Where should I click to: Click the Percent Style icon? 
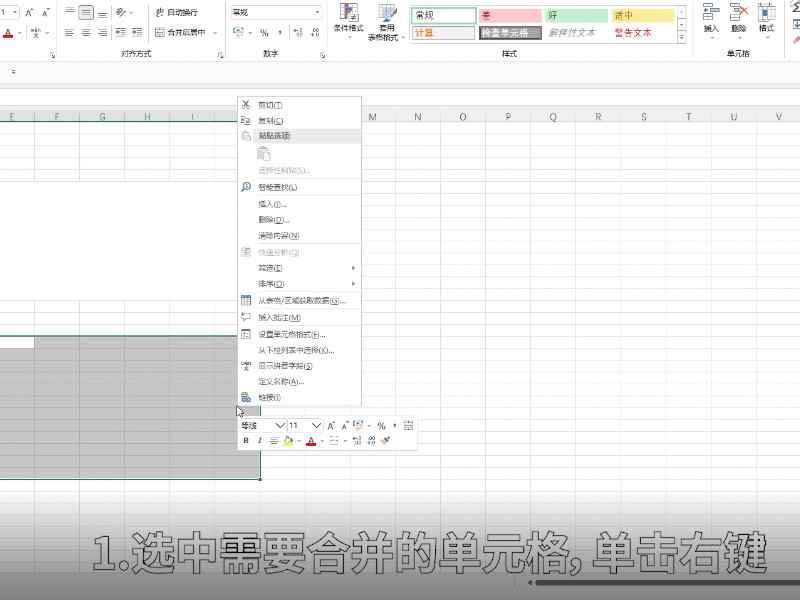pos(263,32)
